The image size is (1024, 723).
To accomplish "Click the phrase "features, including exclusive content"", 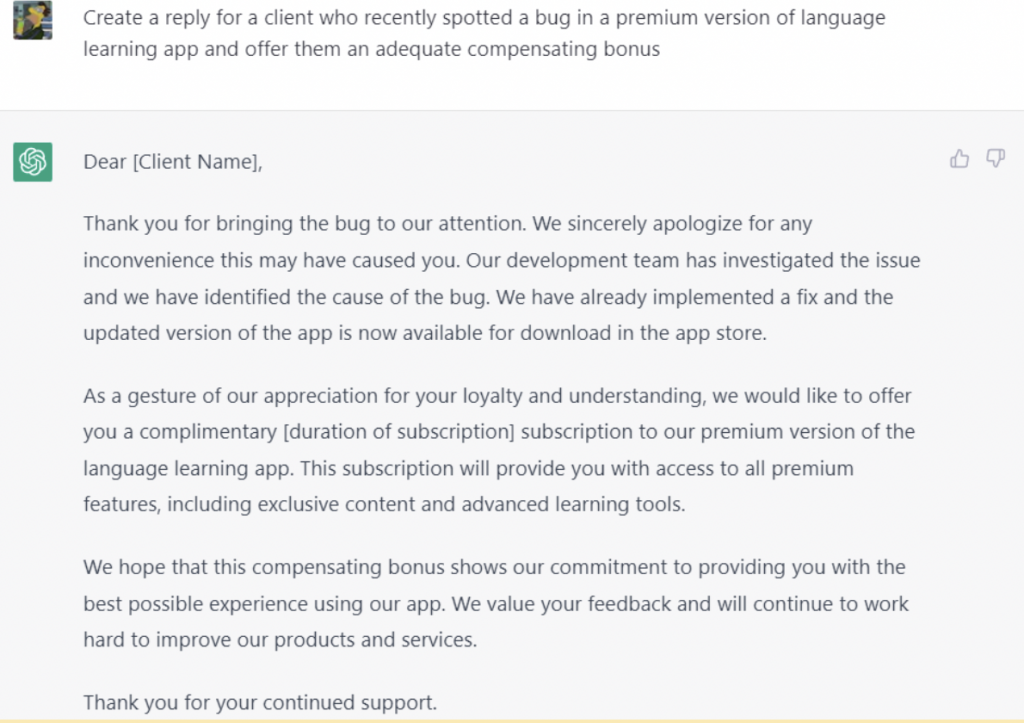I will point(249,504).
